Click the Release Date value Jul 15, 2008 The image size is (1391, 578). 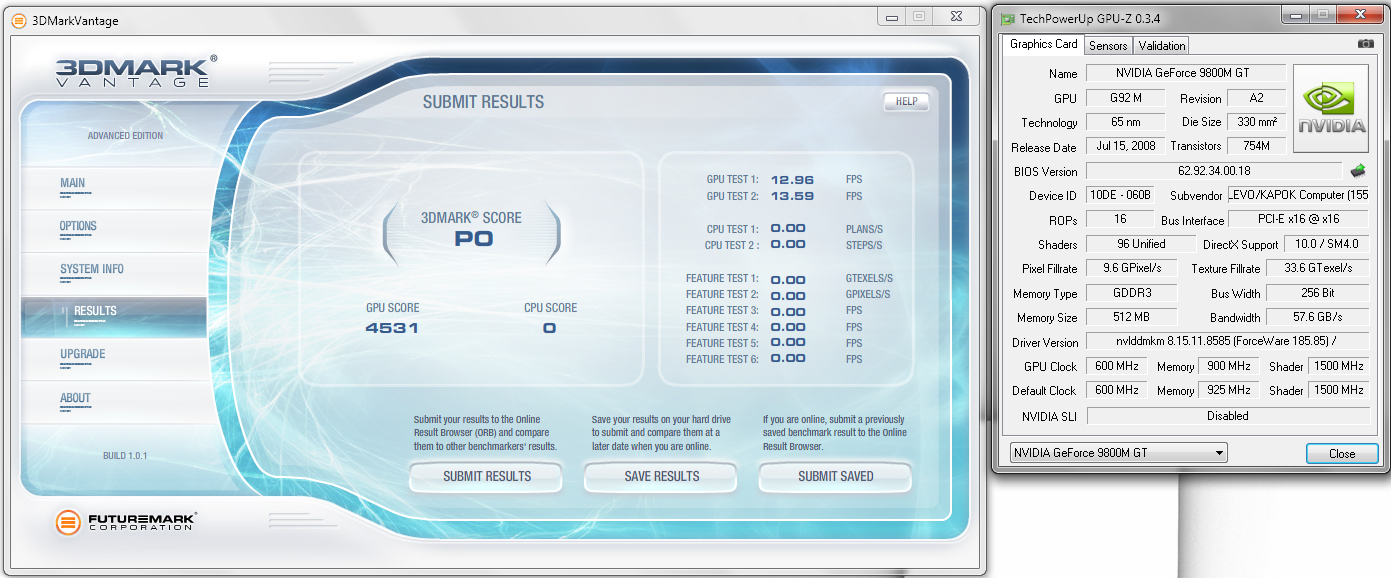(1125, 146)
